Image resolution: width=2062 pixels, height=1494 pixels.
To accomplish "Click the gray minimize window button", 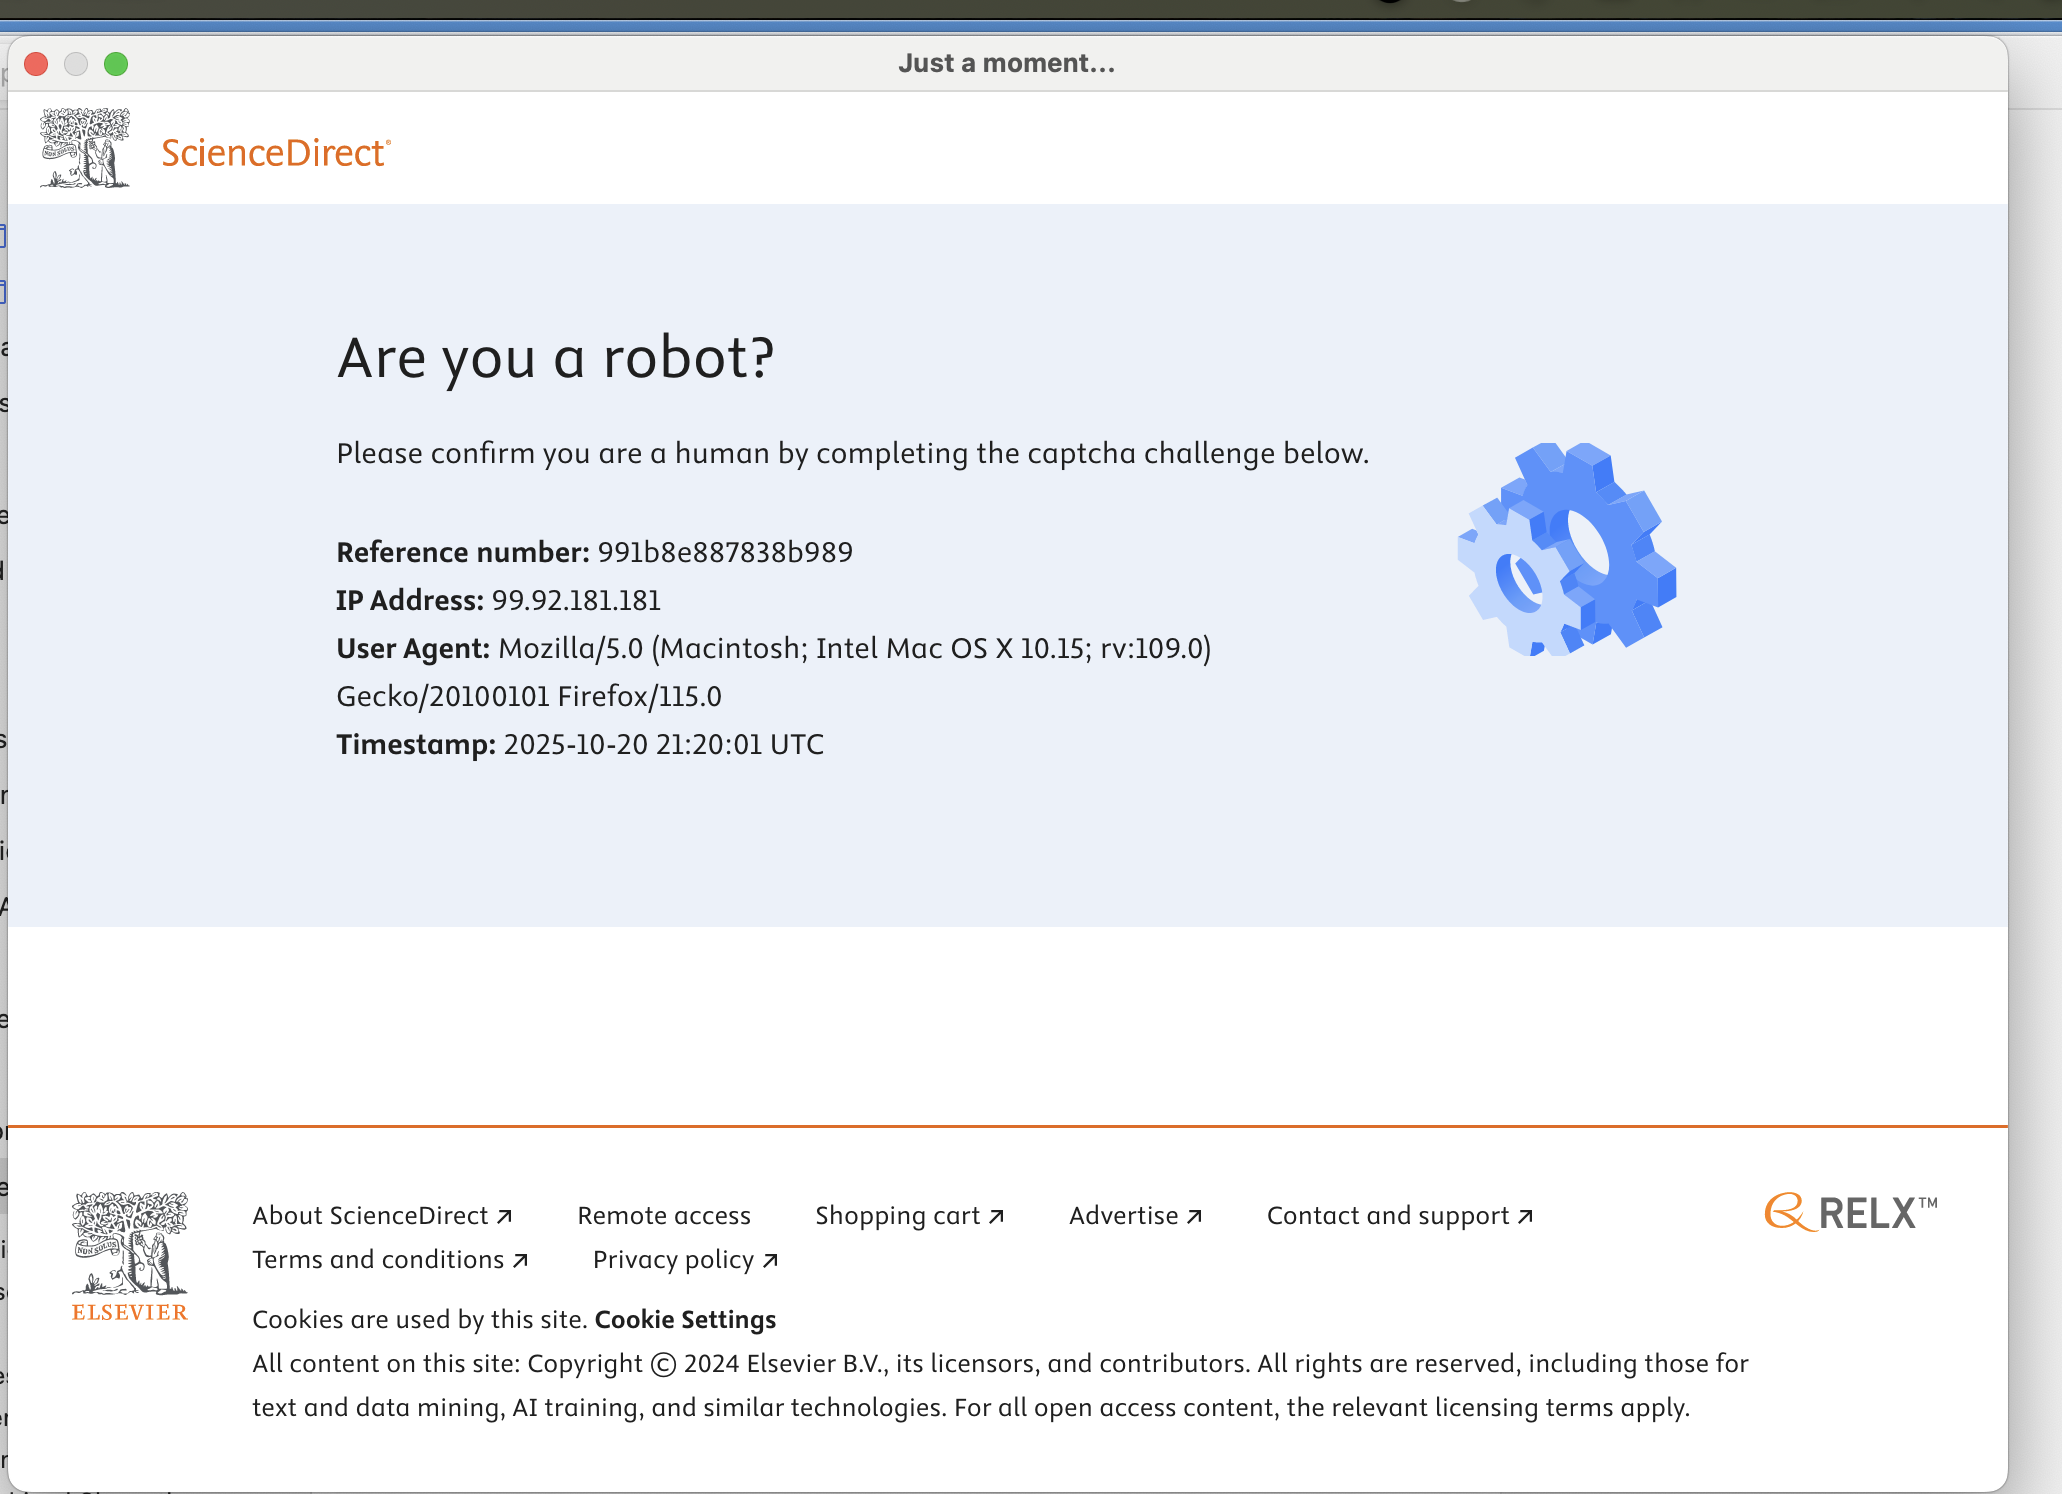I will (76, 64).
